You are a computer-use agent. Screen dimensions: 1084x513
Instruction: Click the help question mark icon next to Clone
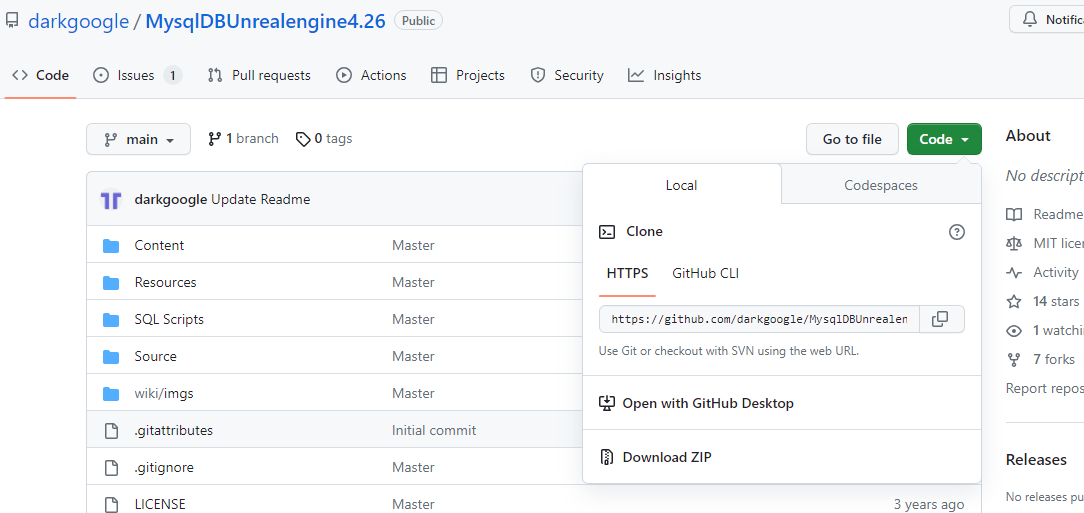(957, 232)
